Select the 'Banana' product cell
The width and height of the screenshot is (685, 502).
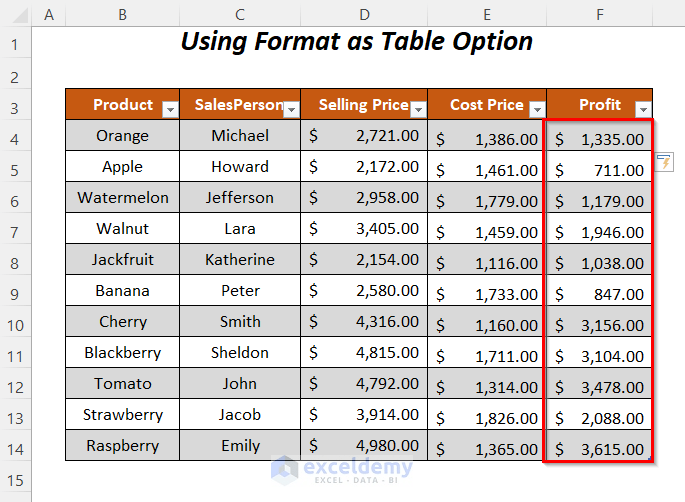pyautogui.click(x=123, y=291)
